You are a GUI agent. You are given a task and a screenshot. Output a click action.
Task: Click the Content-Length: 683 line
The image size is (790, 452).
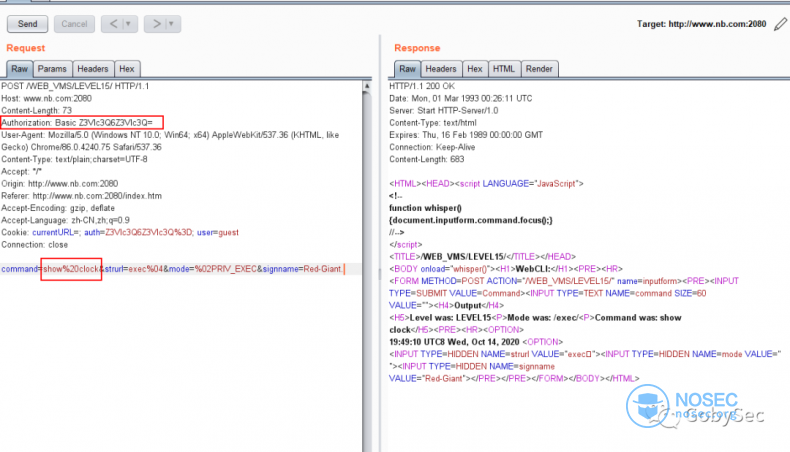pyautogui.click(x=426, y=159)
